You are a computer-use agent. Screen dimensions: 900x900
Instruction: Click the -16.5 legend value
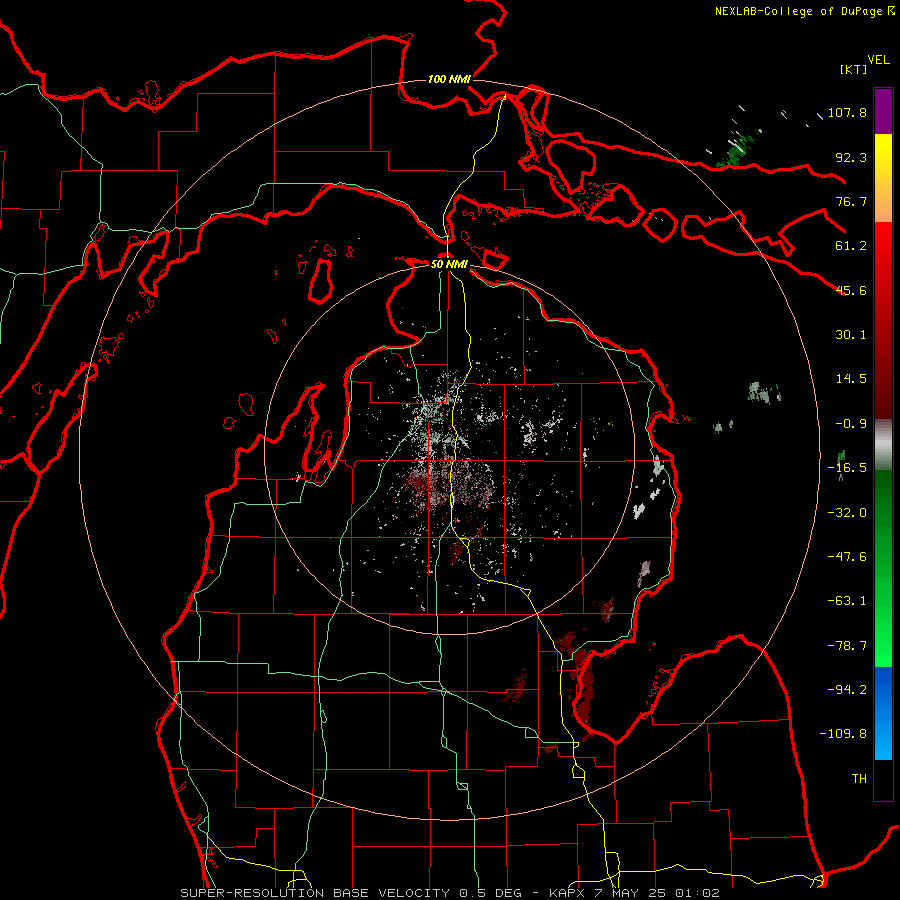tap(847, 468)
